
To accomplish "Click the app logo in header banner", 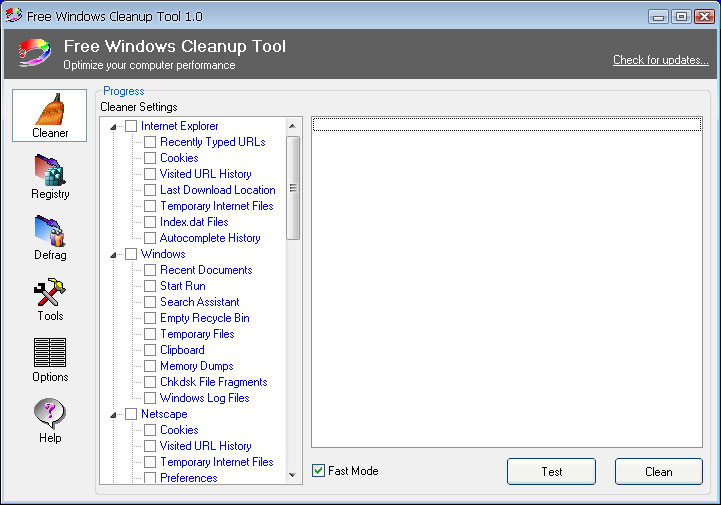I will point(33,53).
